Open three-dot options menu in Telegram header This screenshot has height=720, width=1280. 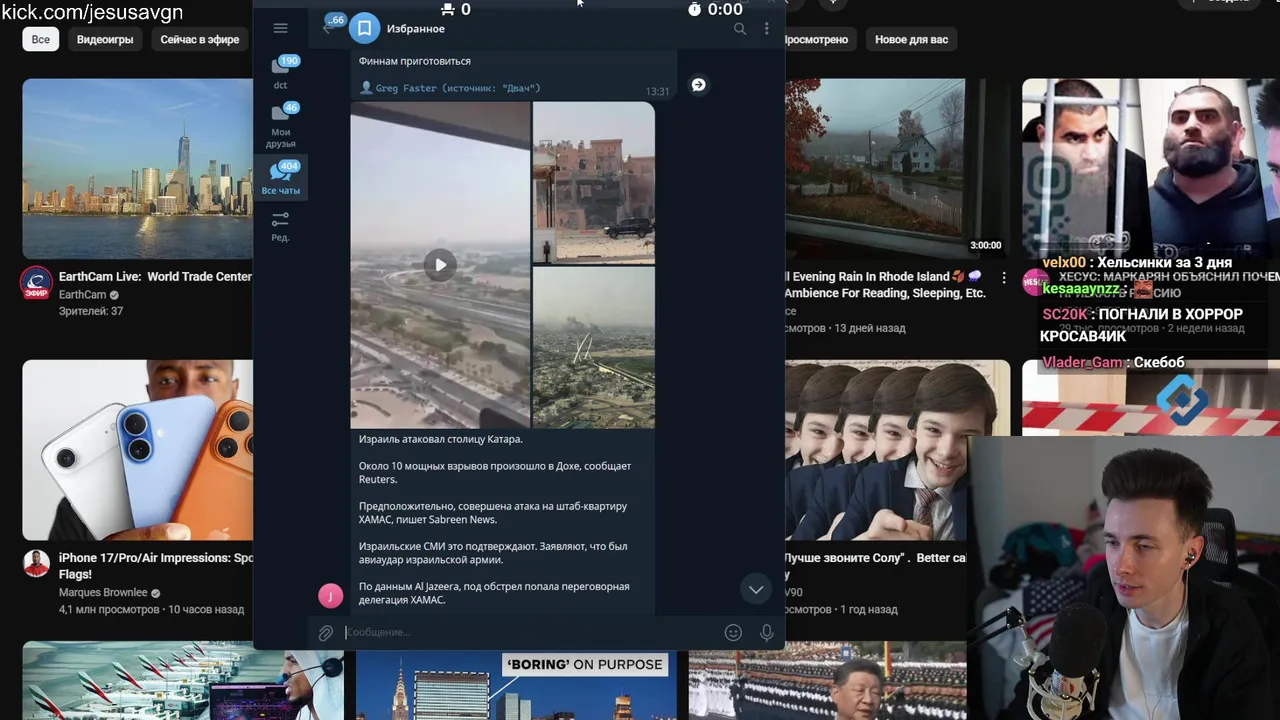coord(767,29)
